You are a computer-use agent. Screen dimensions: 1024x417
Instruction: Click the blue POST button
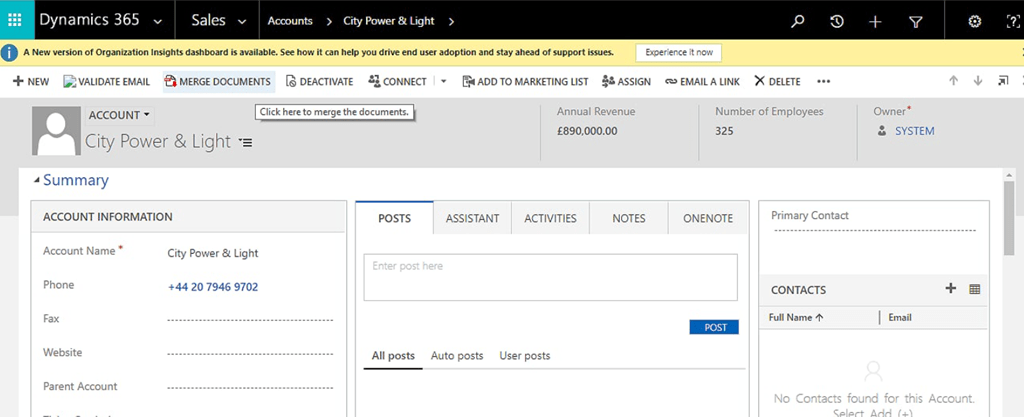[714, 328]
